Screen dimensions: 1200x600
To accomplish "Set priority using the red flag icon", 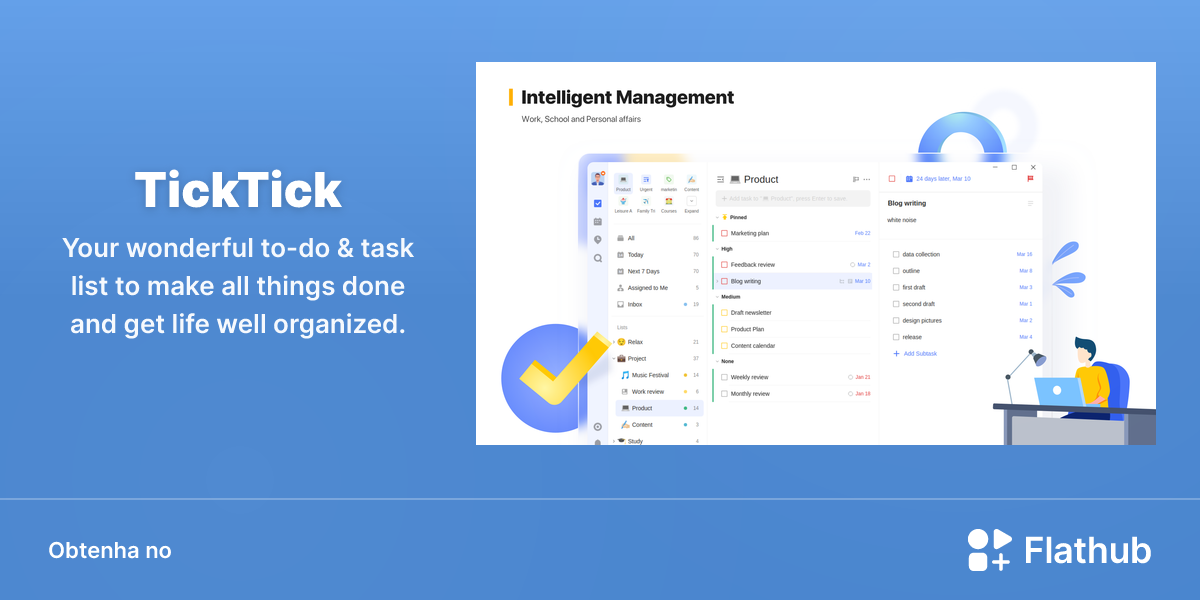I will [1030, 178].
